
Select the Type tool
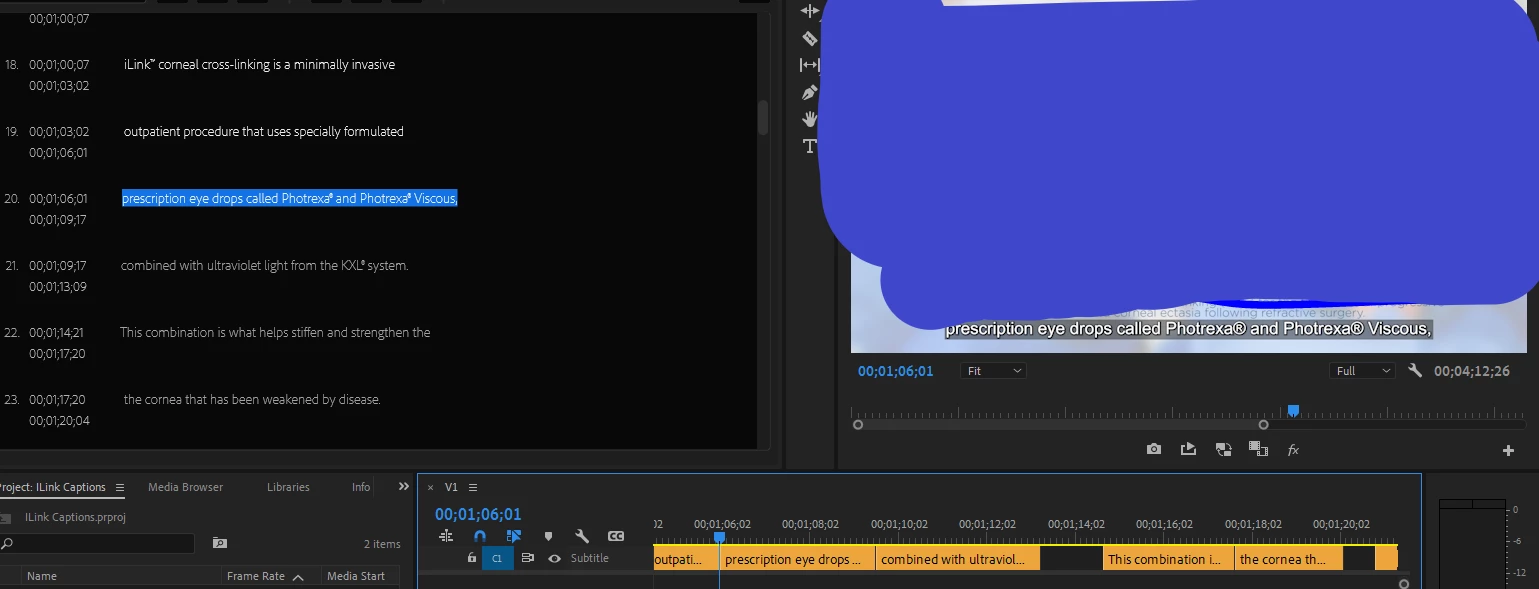point(810,146)
